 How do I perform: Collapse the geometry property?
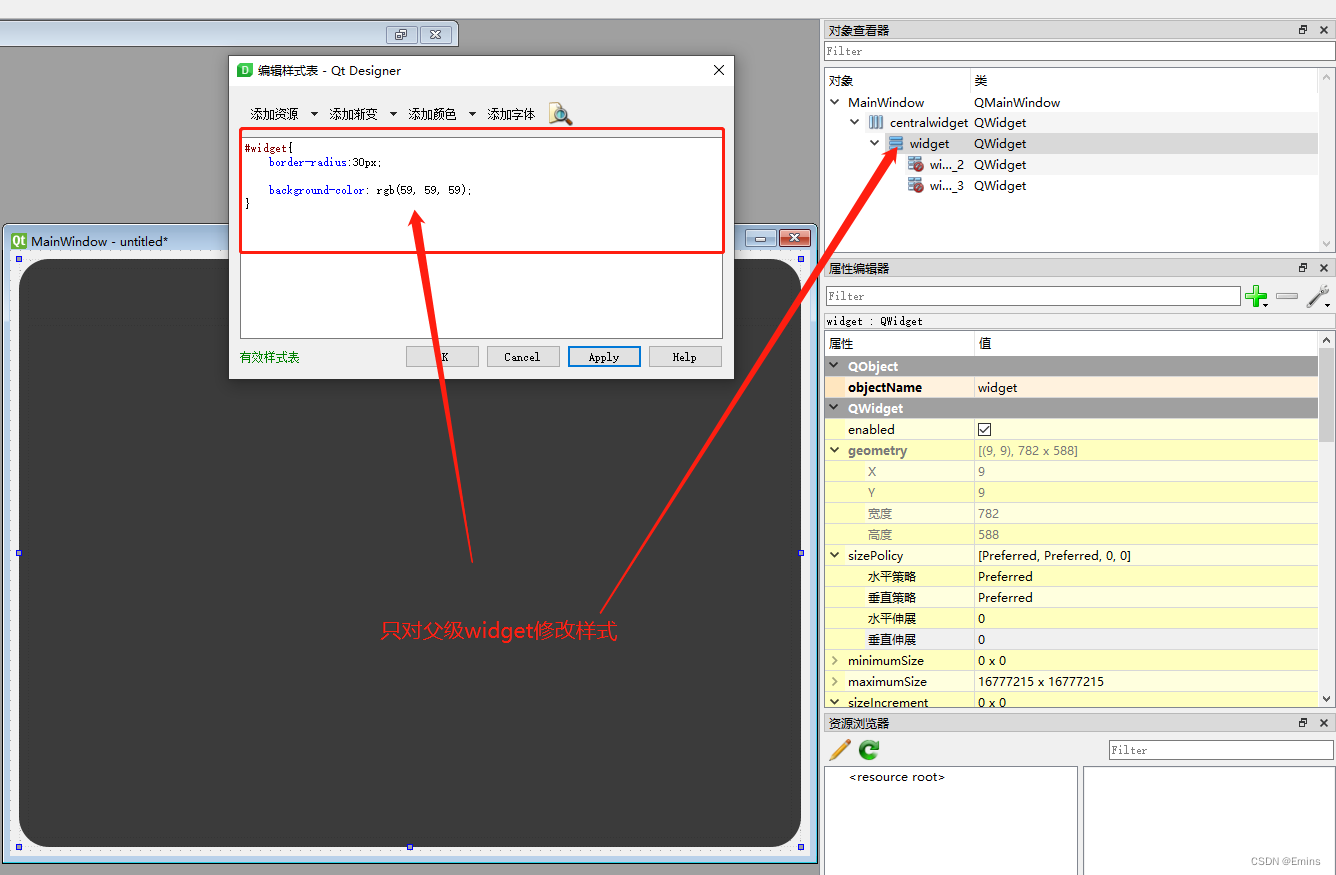[x=835, y=450]
